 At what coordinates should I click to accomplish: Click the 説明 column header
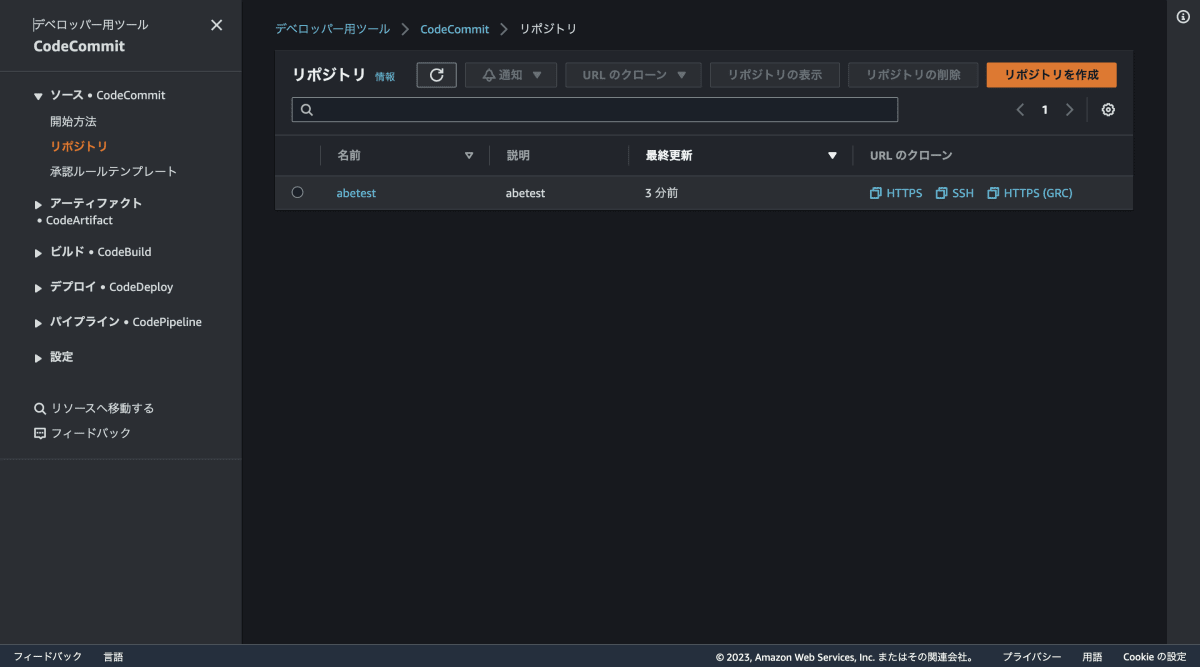pos(518,156)
